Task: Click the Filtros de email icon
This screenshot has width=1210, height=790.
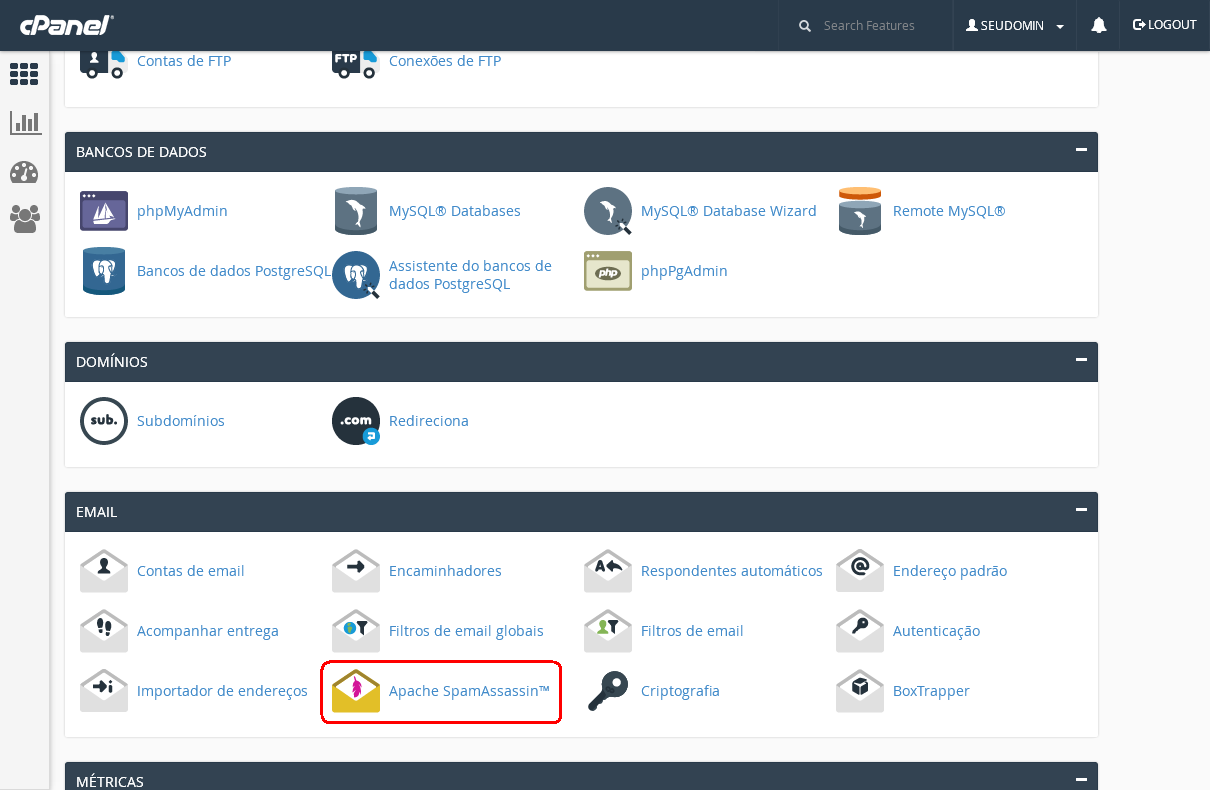Action: [x=608, y=631]
